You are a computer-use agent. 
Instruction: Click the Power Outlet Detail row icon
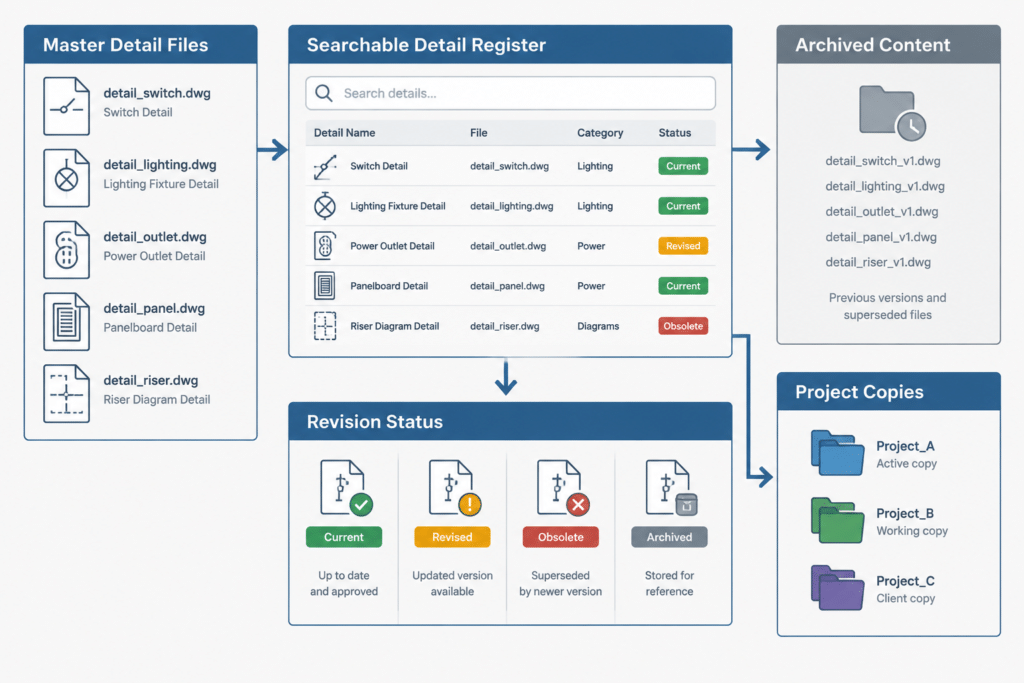325,246
